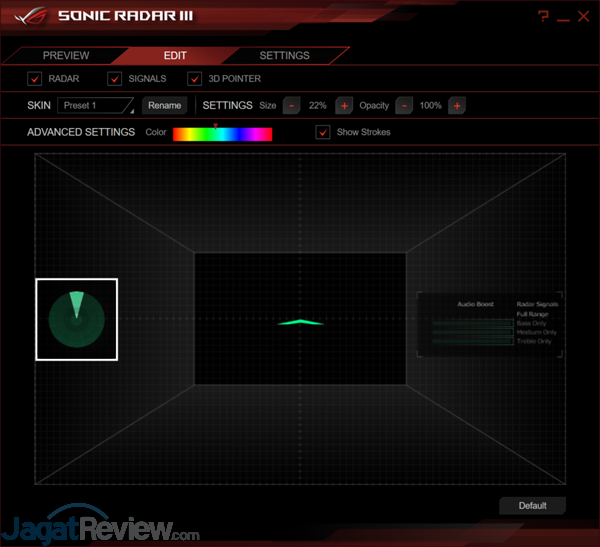
Task: Click the red Color slider marker
Action: pos(215,126)
